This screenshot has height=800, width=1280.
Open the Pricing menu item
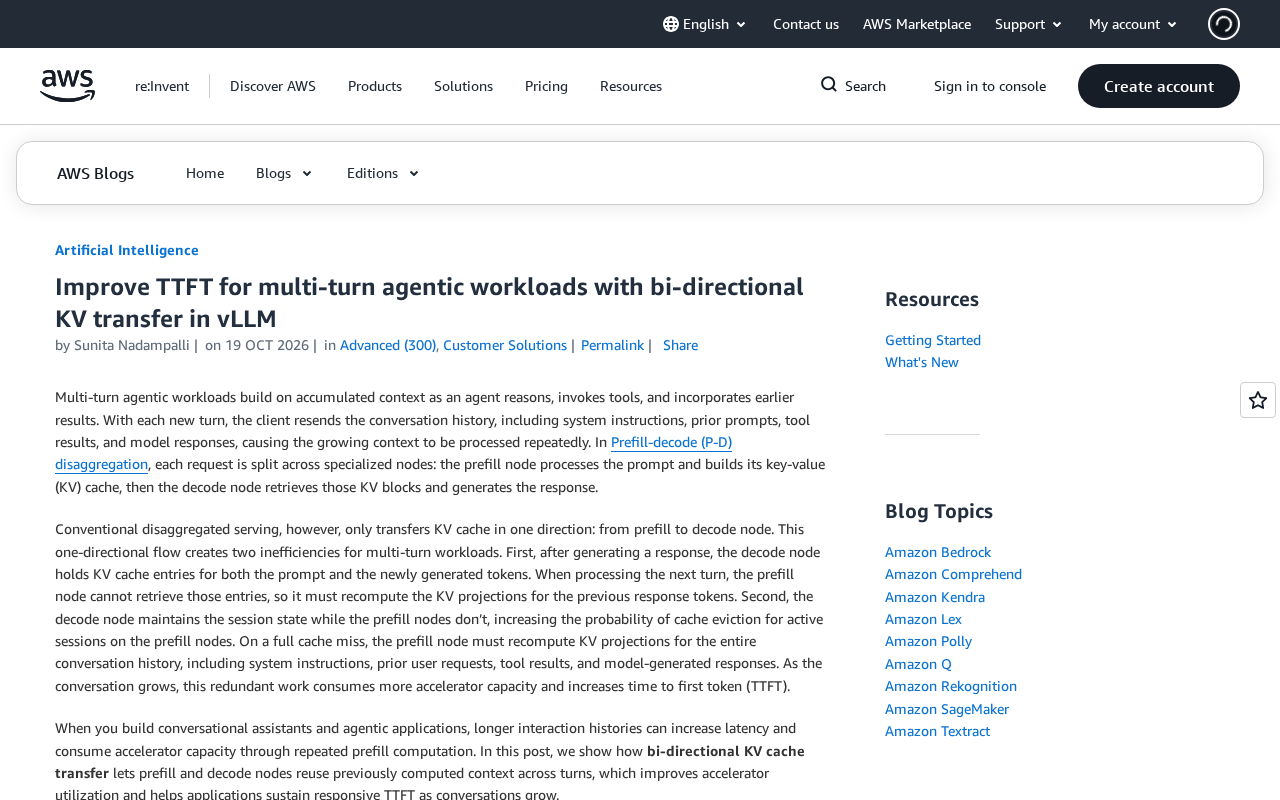(x=546, y=86)
